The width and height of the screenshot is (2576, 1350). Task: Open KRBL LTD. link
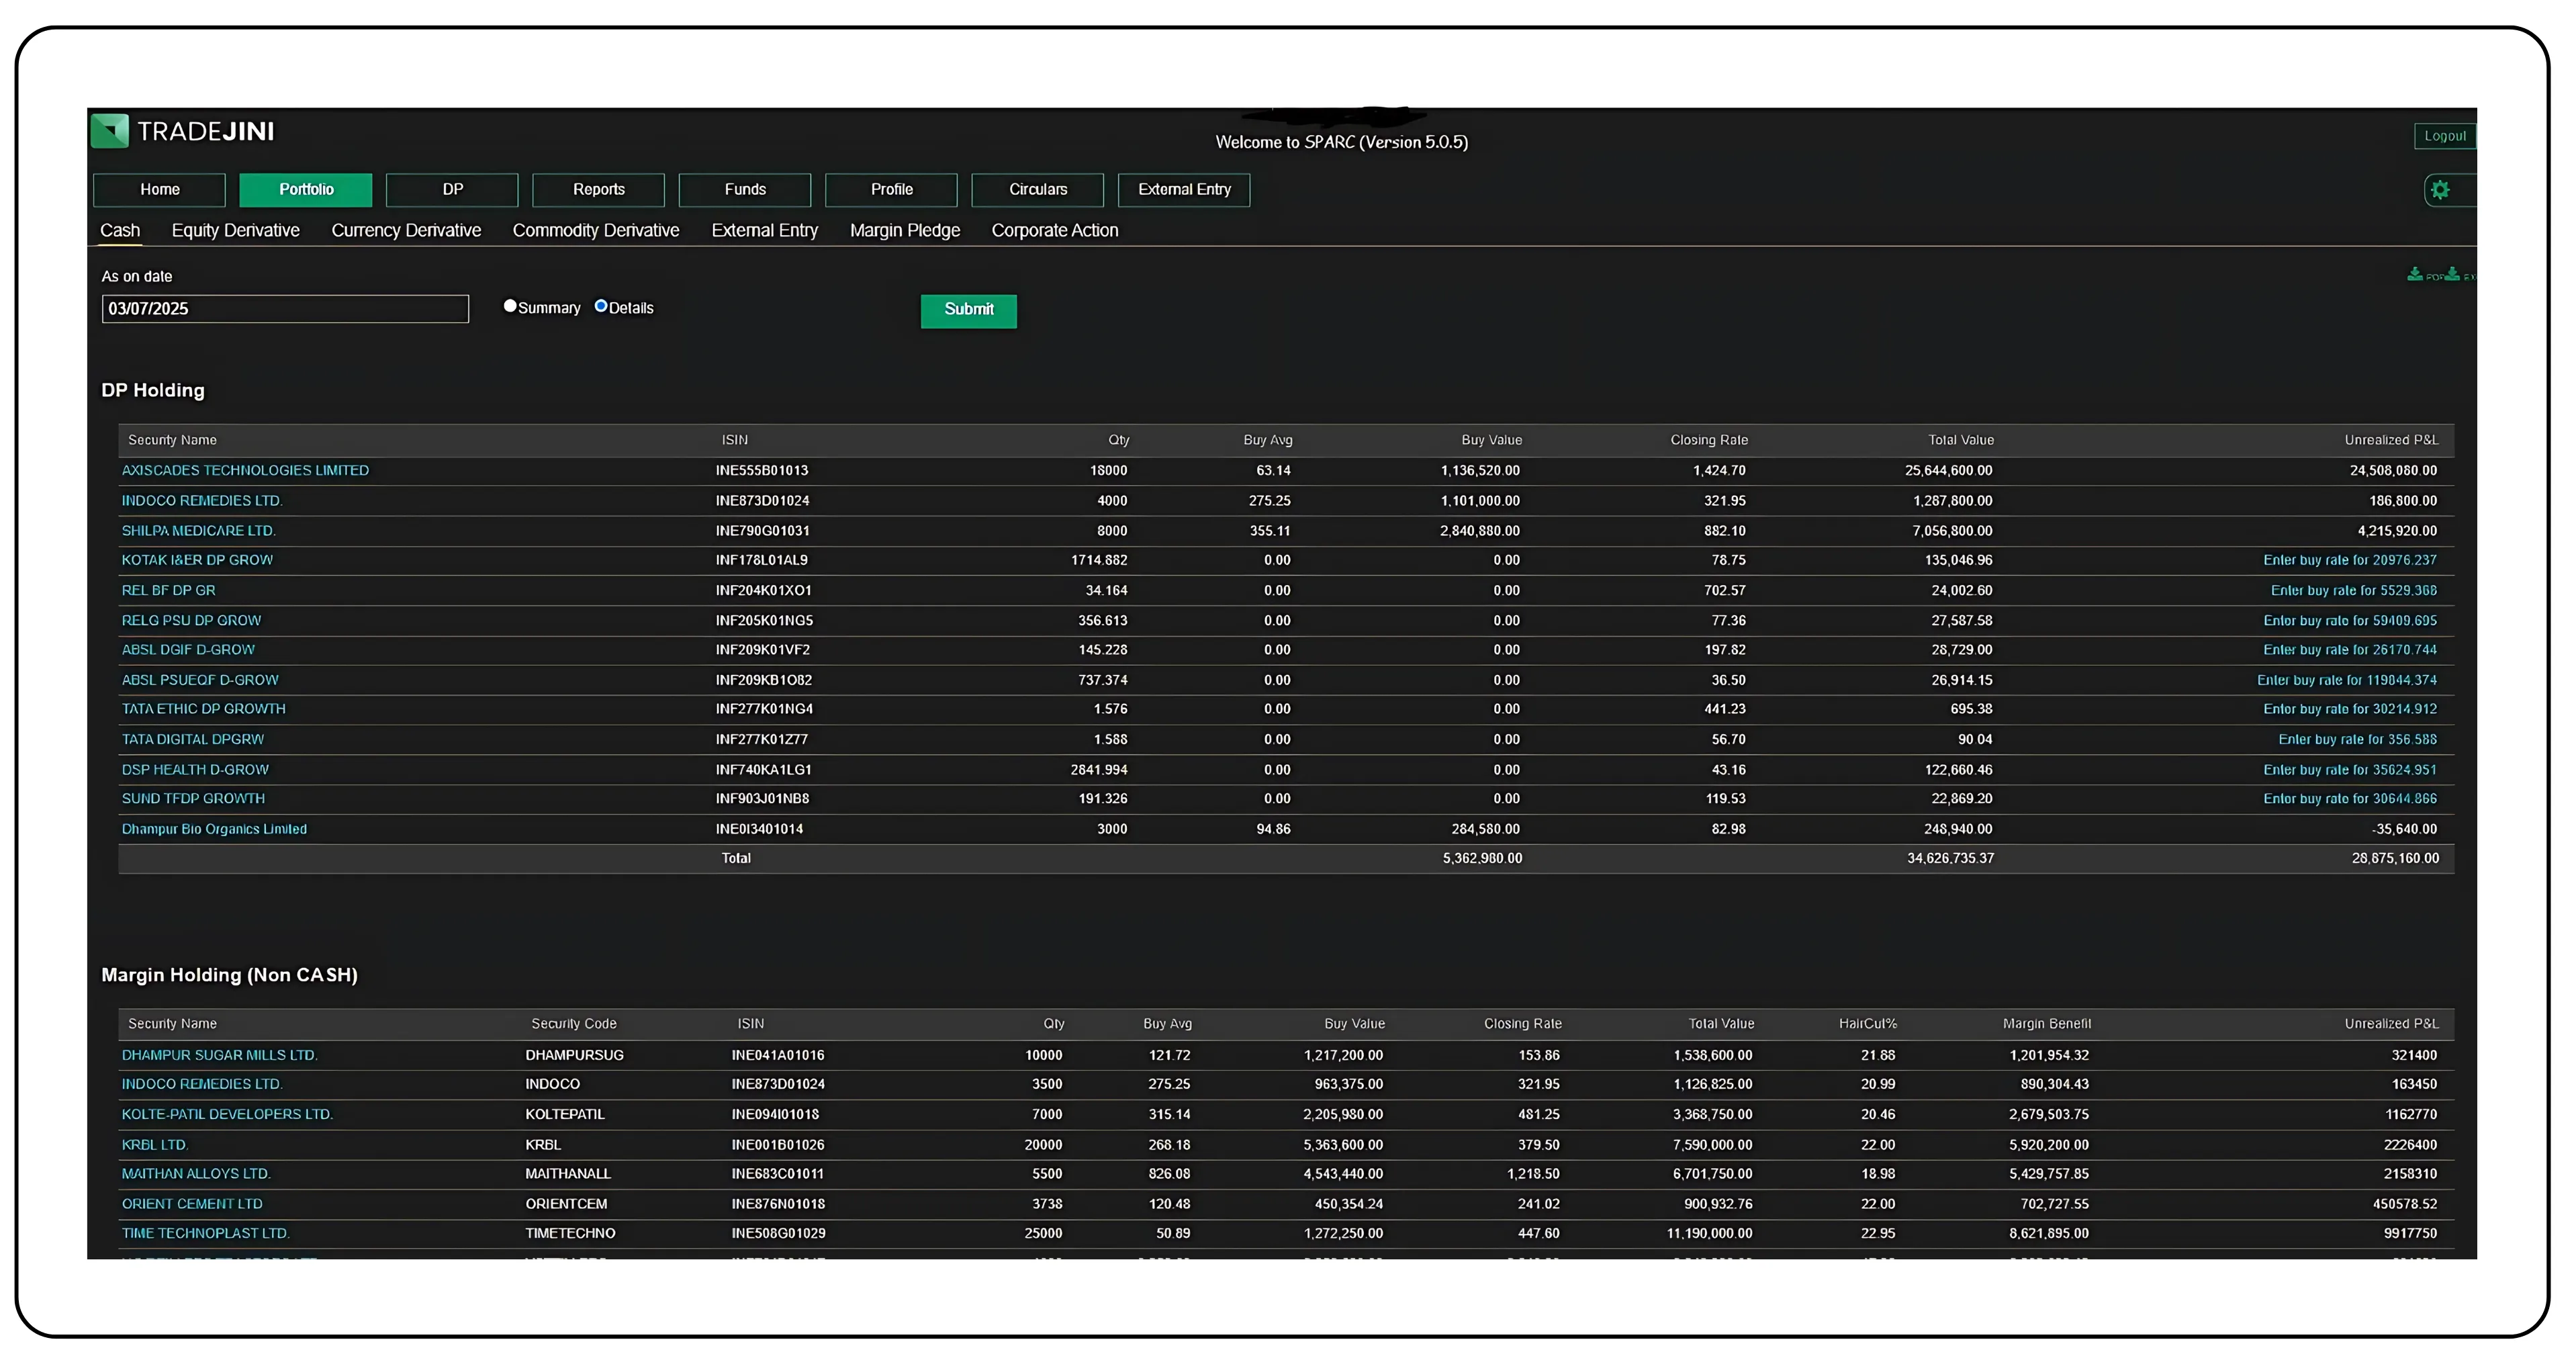(x=155, y=1144)
